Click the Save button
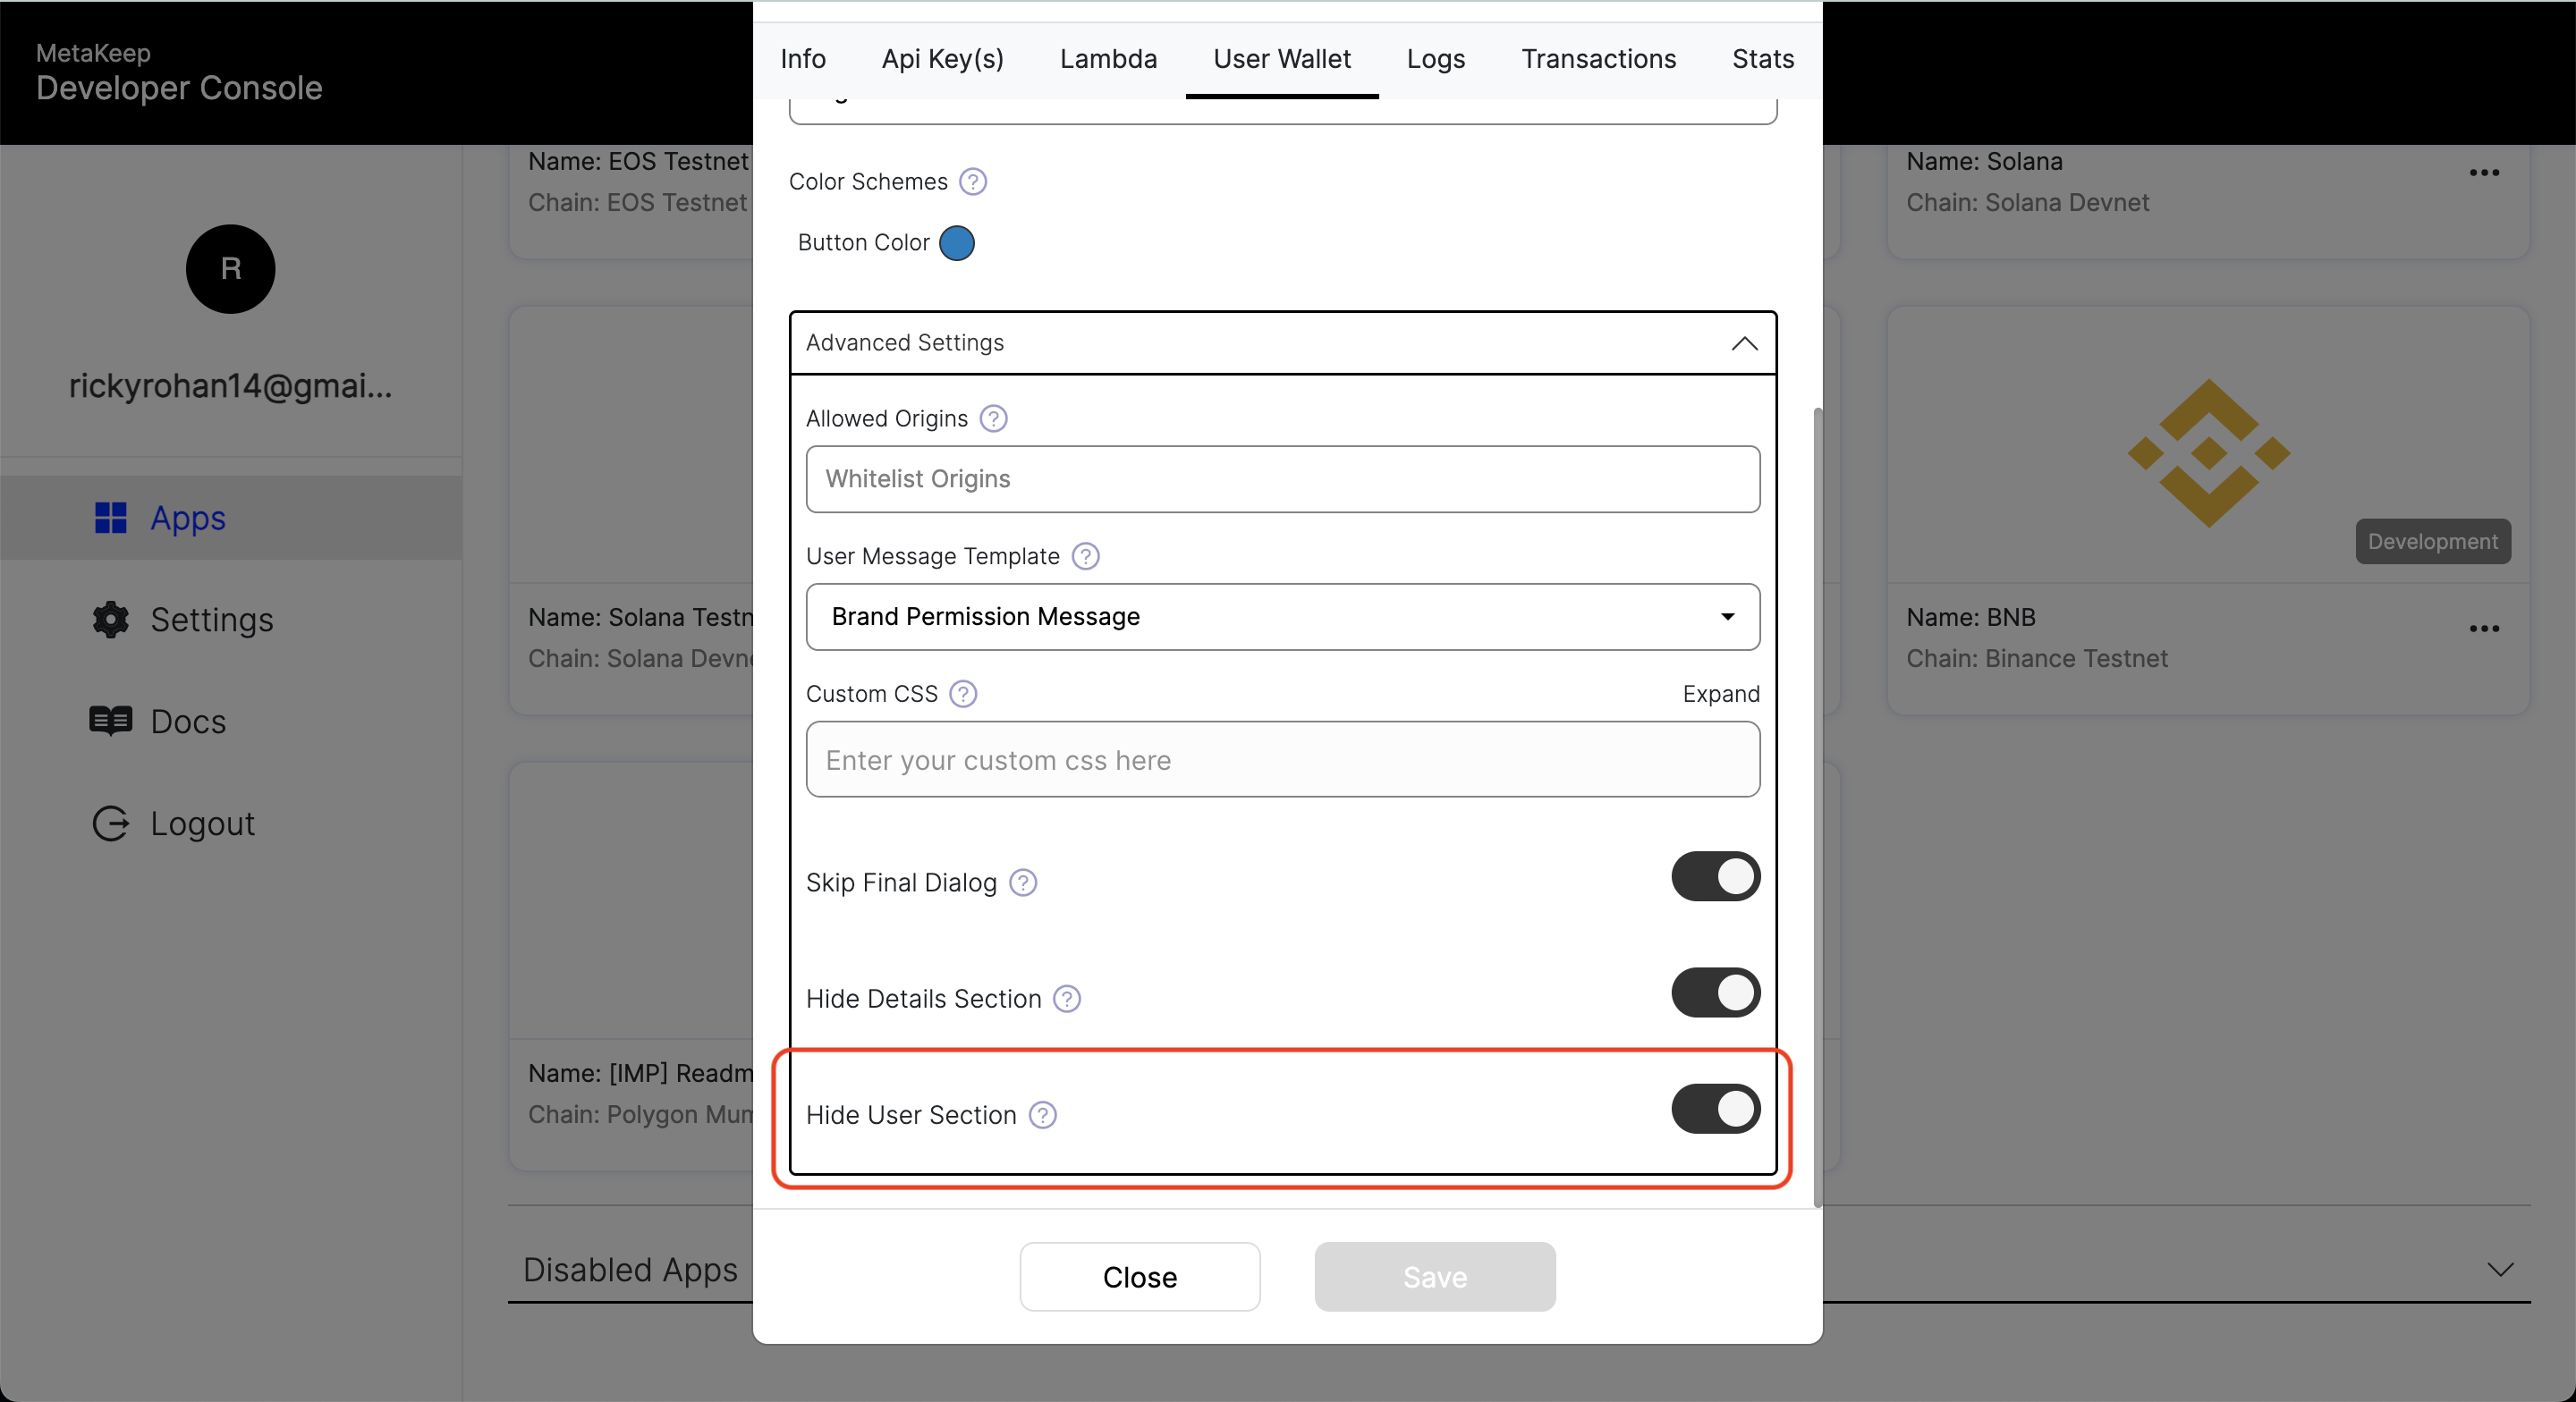This screenshot has height=1402, width=2576. (1435, 1276)
